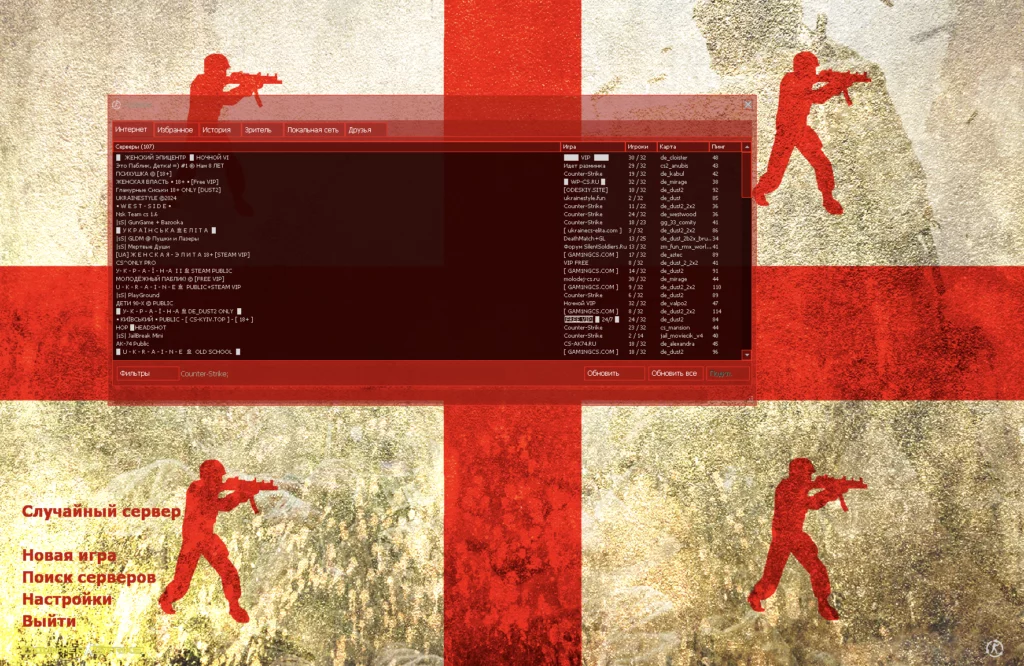Expand the Фильтры filter panel
Image resolution: width=1024 pixels, height=666 pixels.
coord(144,373)
